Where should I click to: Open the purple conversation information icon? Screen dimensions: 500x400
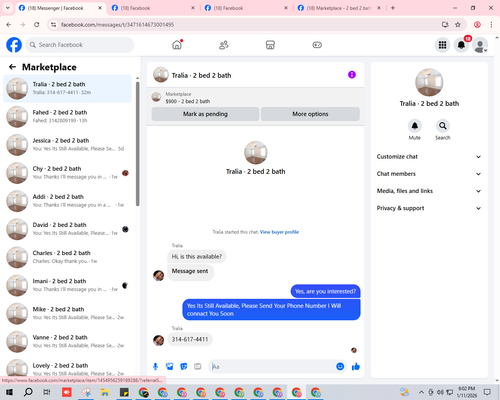click(352, 75)
